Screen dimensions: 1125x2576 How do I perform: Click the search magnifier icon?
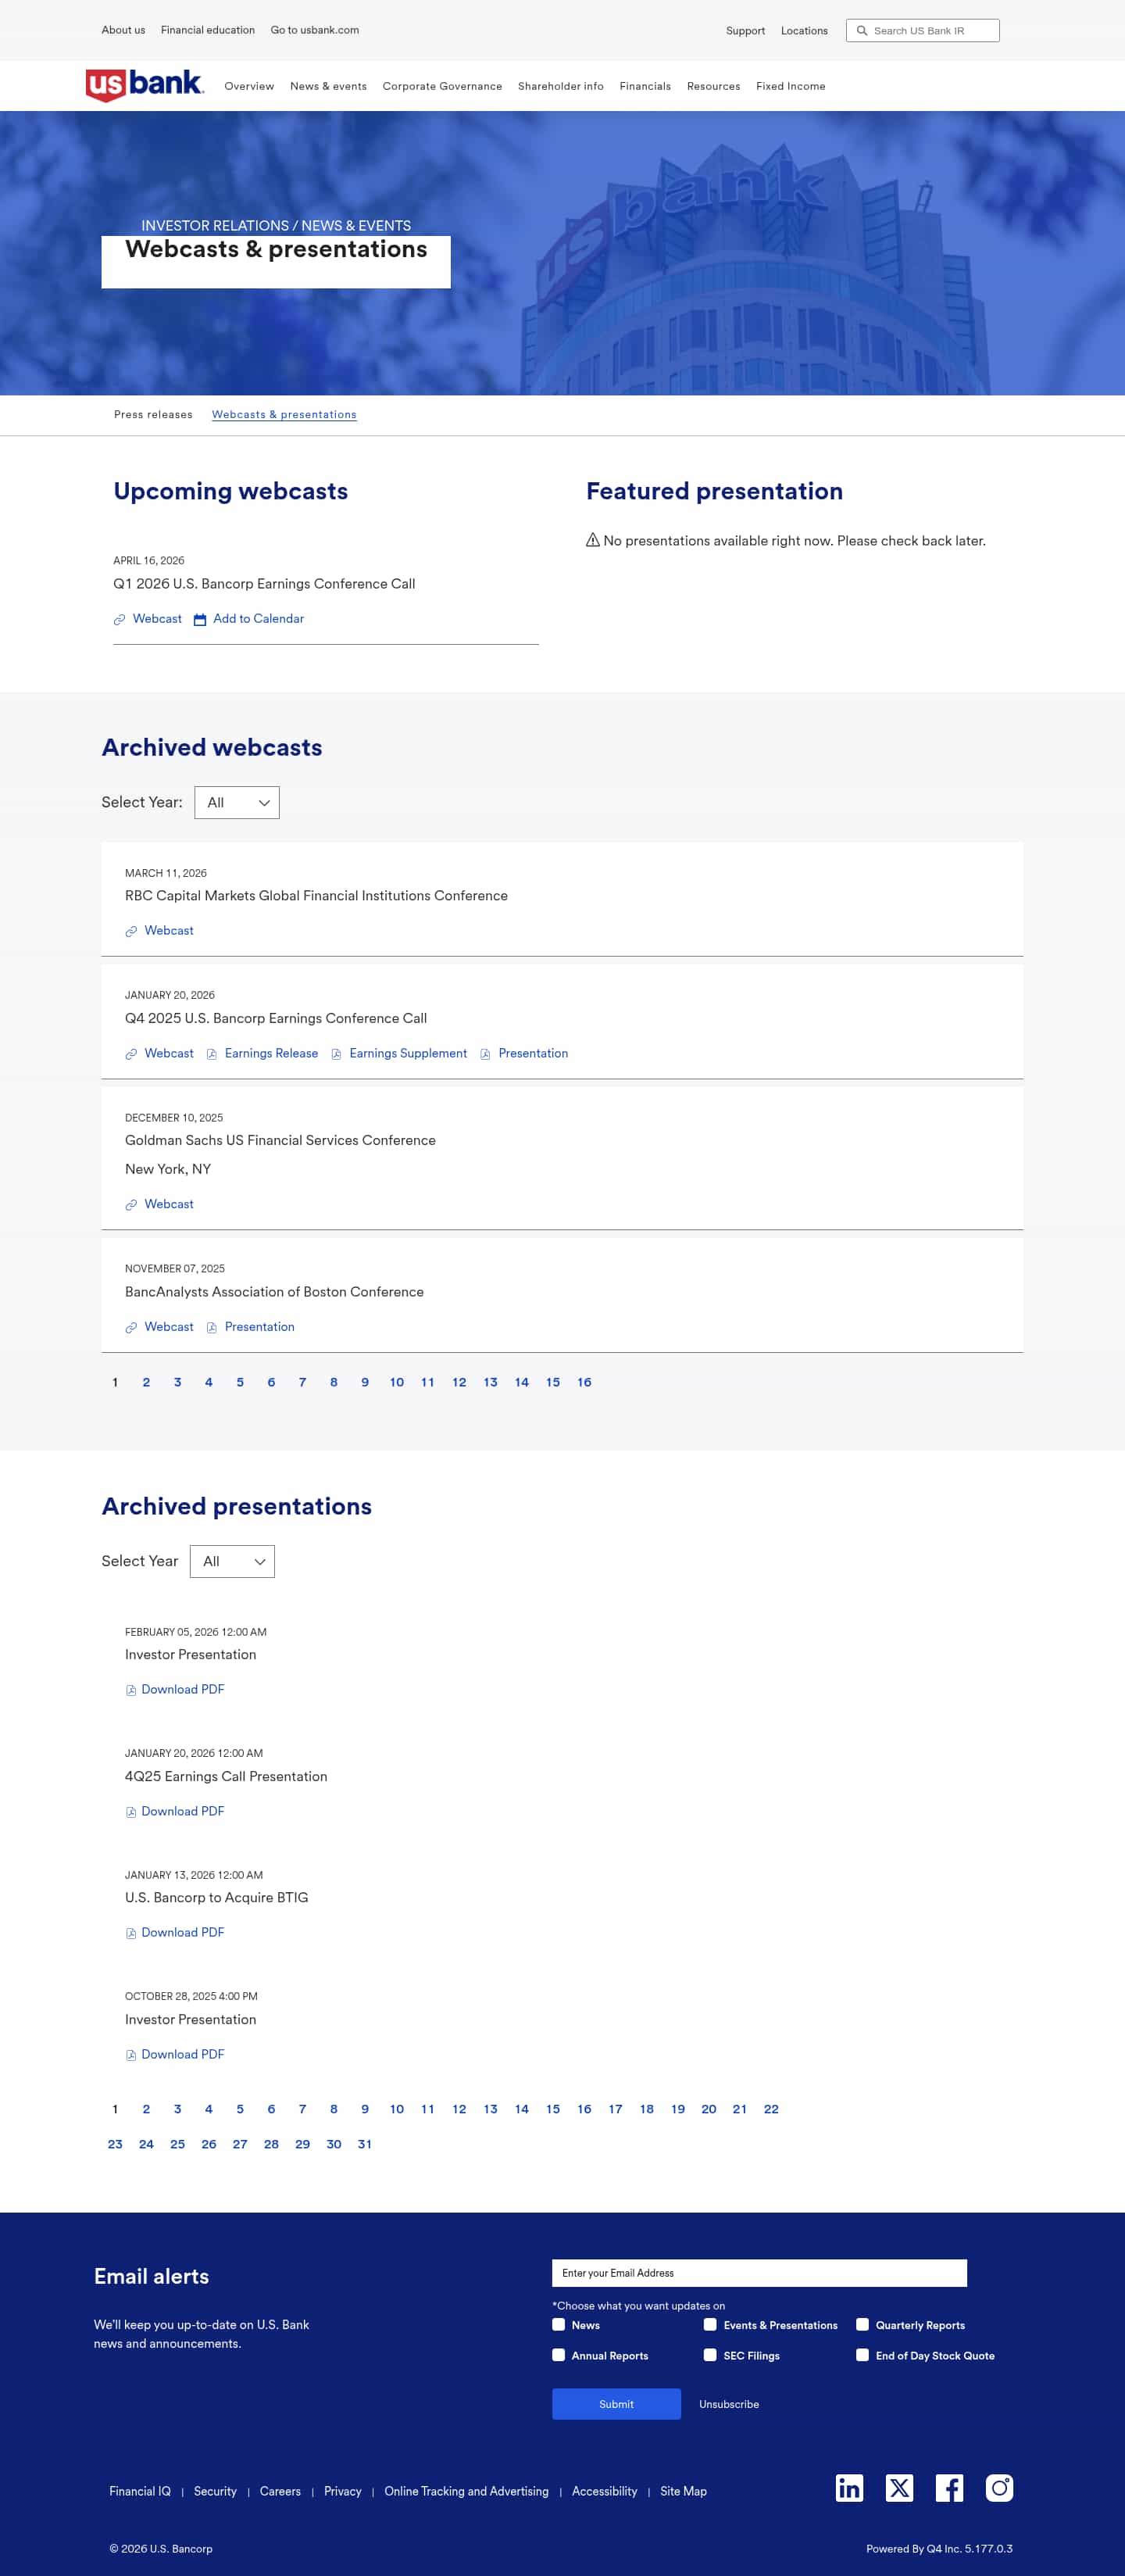tap(862, 31)
